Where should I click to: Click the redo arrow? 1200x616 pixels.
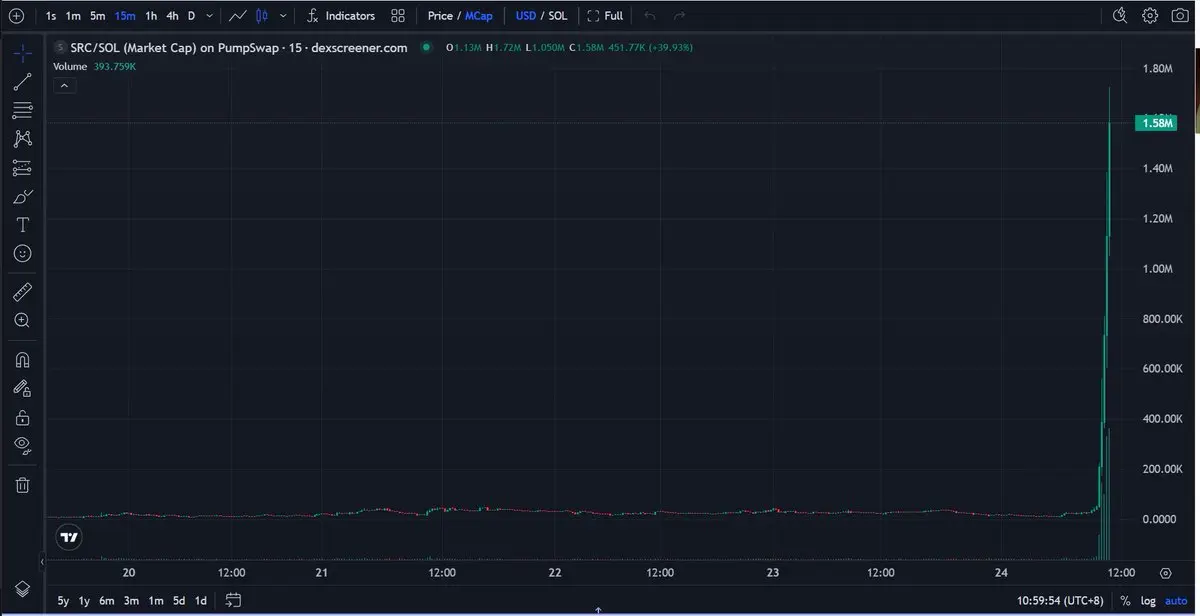(x=680, y=16)
